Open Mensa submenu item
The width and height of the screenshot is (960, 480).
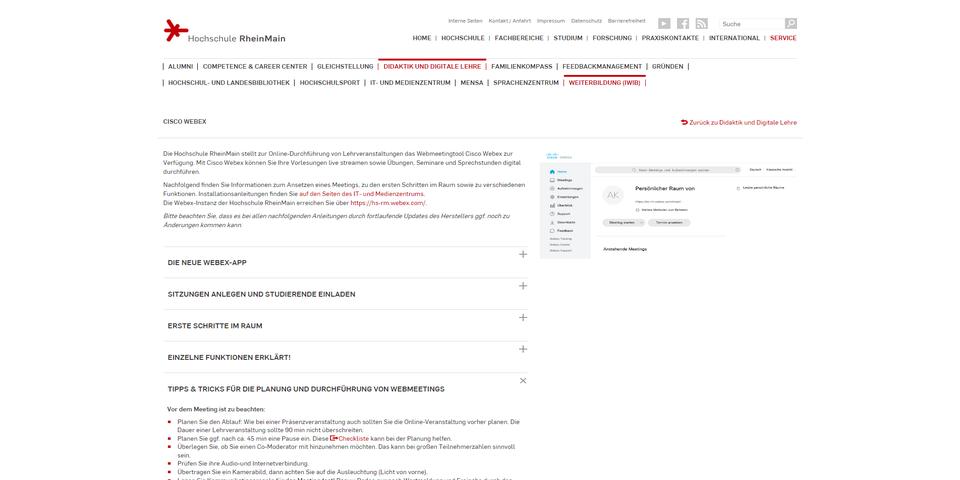[472, 83]
